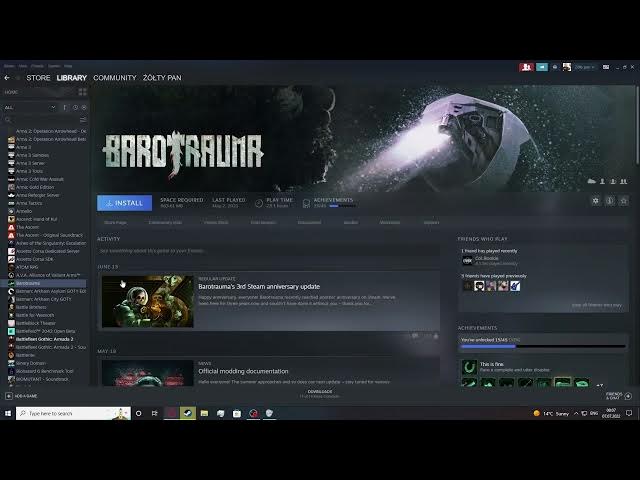Click the achievements progress bar in the sidebar
640x480 pixels.
(x=543, y=347)
